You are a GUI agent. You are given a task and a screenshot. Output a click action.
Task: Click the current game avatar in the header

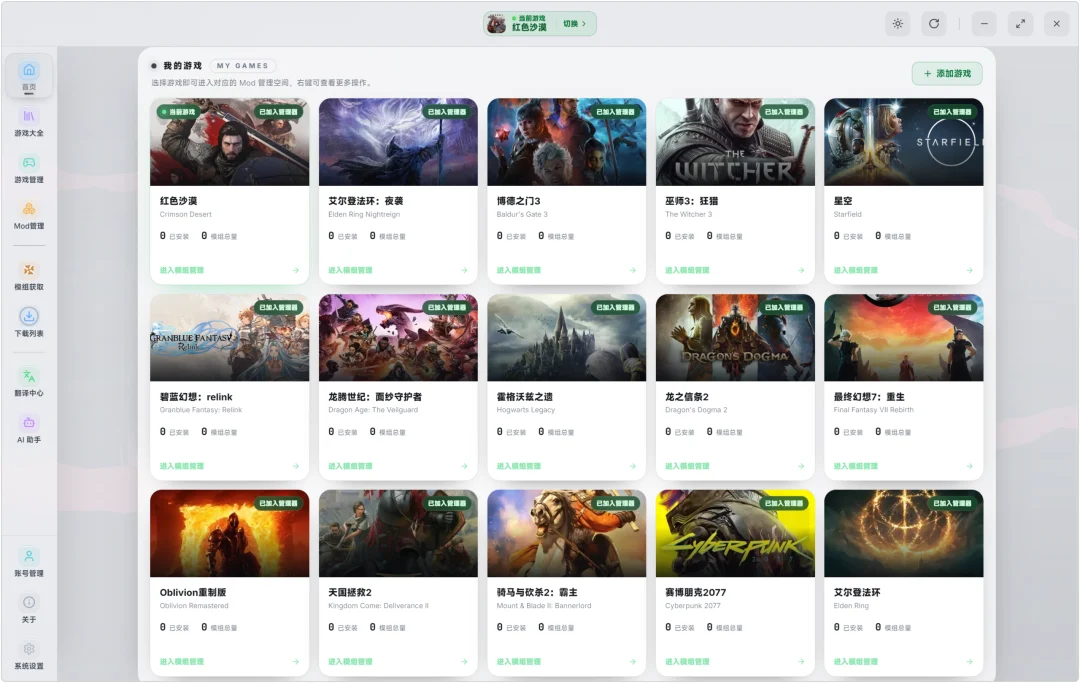pos(496,24)
